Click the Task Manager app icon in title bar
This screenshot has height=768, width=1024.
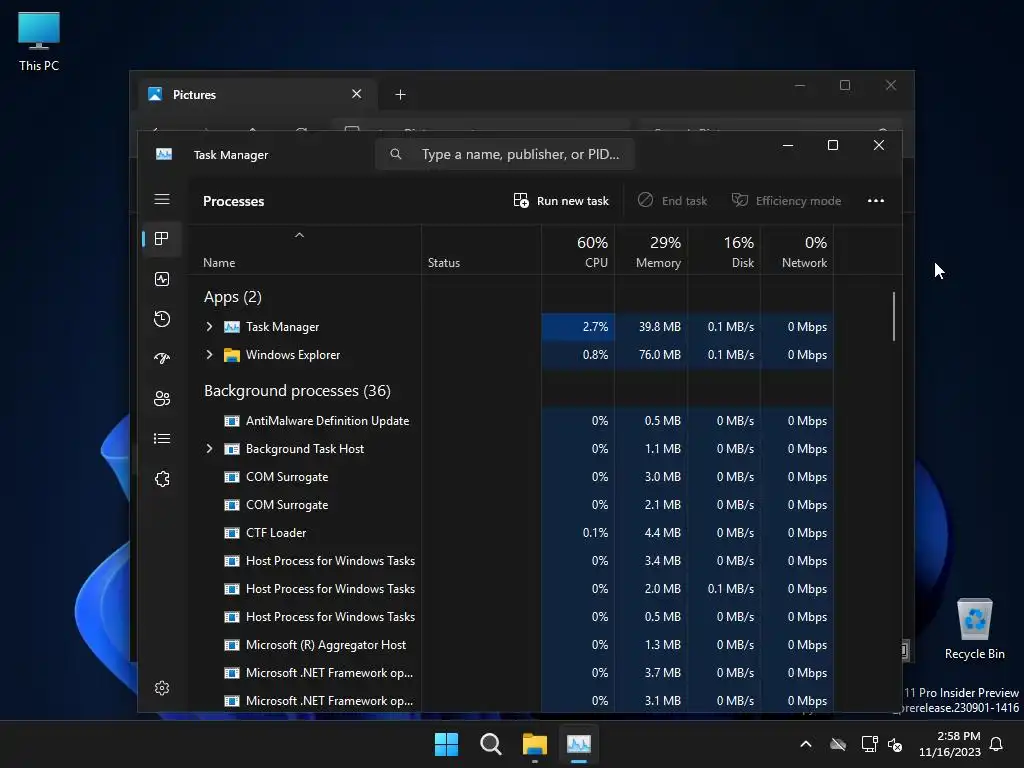tap(164, 154)
